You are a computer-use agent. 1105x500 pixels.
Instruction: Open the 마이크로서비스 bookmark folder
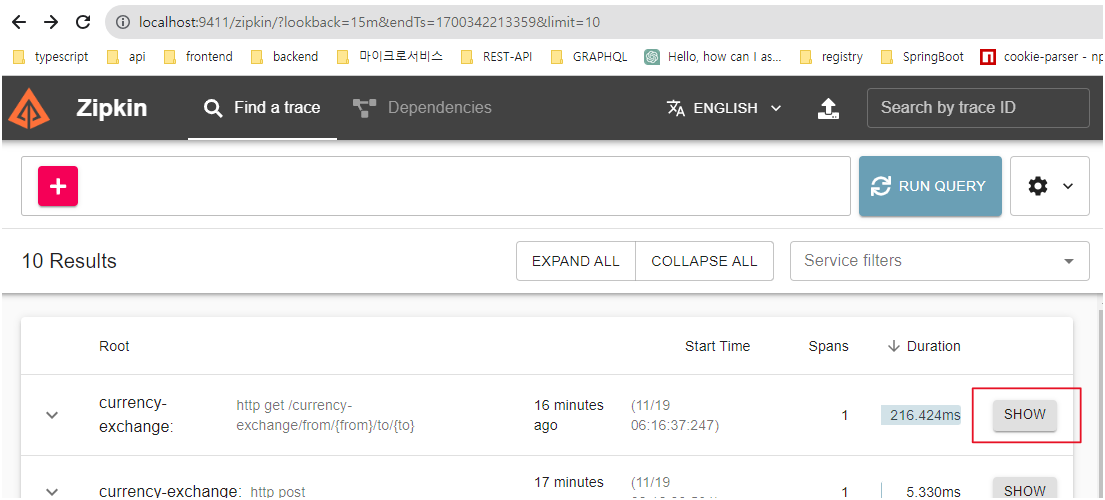point(390,57)
